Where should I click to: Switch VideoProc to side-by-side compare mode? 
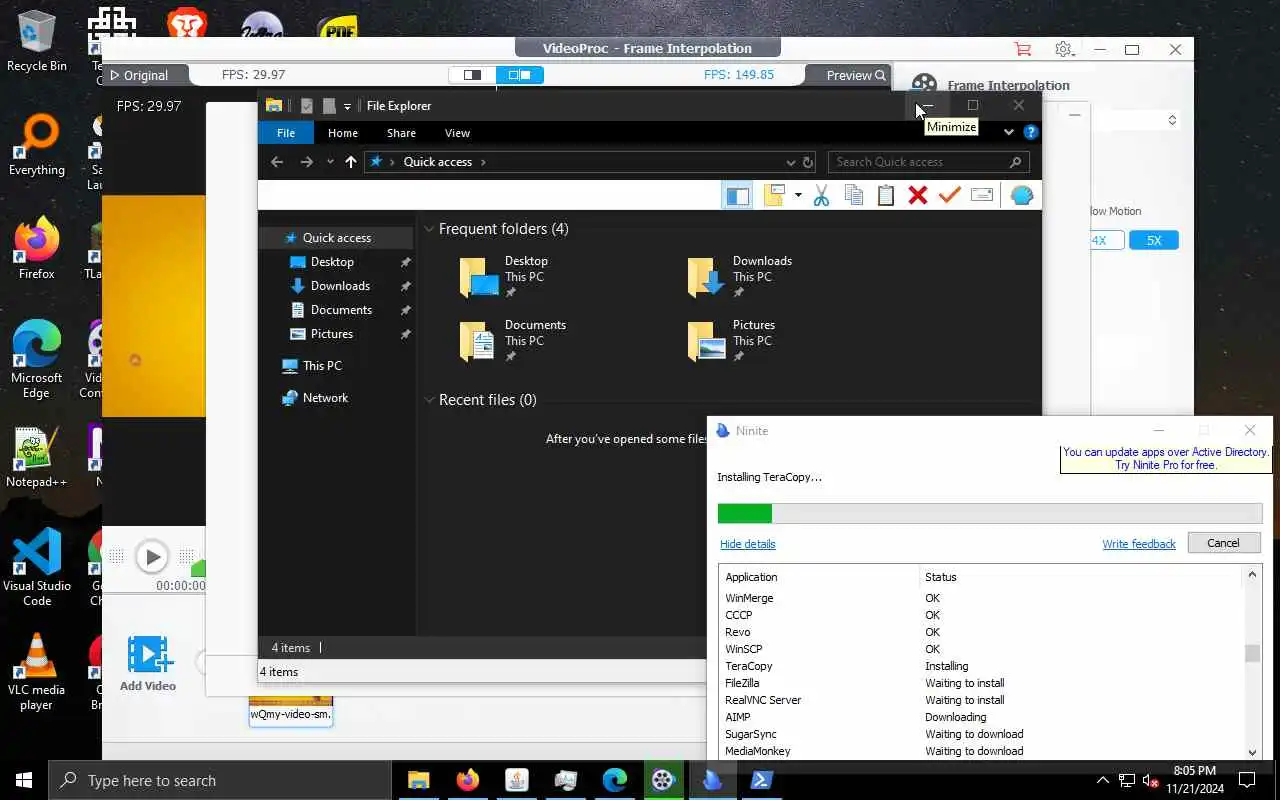[520, 75]
